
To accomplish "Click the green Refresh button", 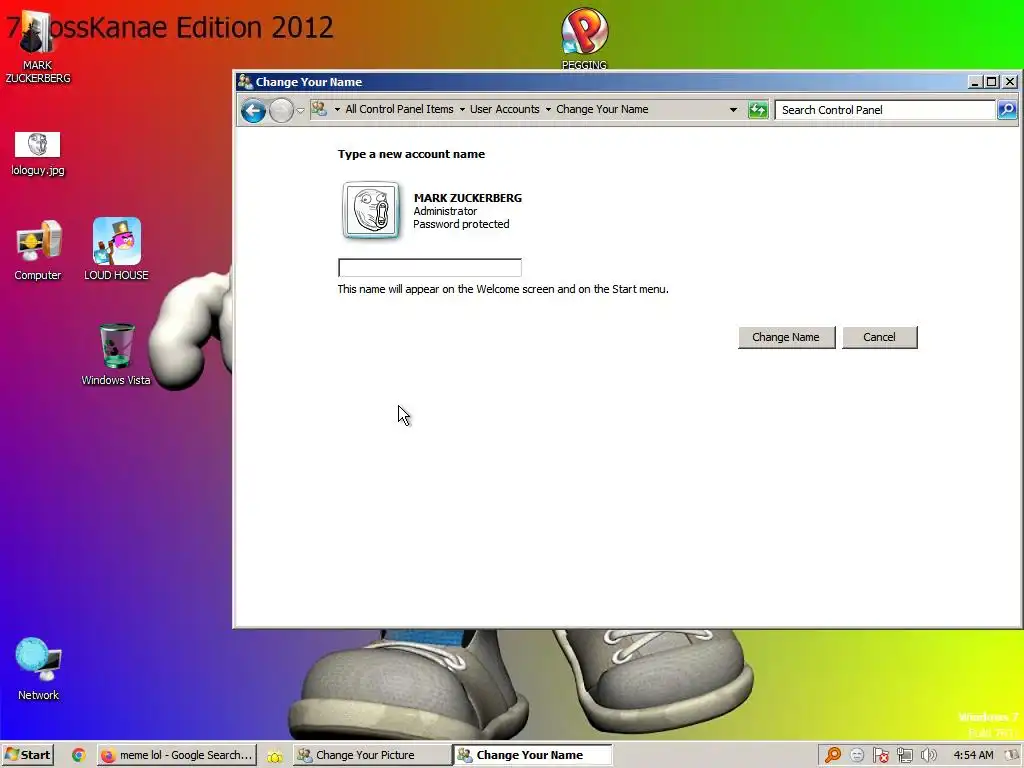I will (x=758, y=110).
